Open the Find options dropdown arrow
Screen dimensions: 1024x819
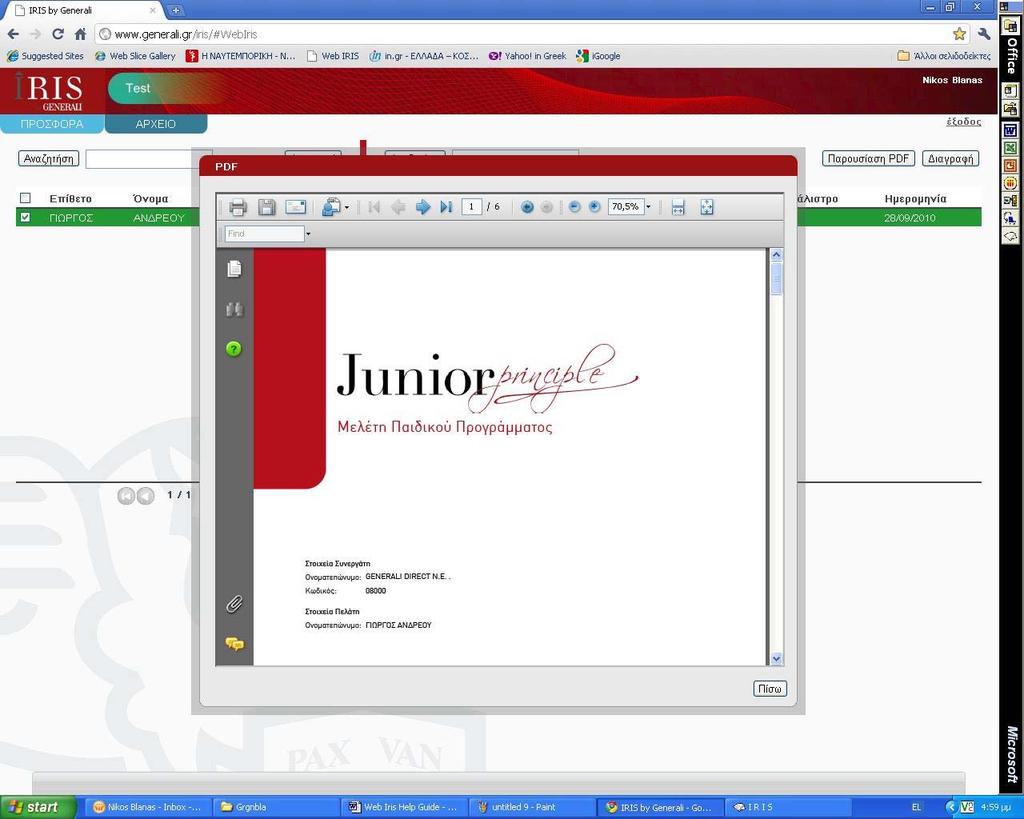tap(308, 234)
